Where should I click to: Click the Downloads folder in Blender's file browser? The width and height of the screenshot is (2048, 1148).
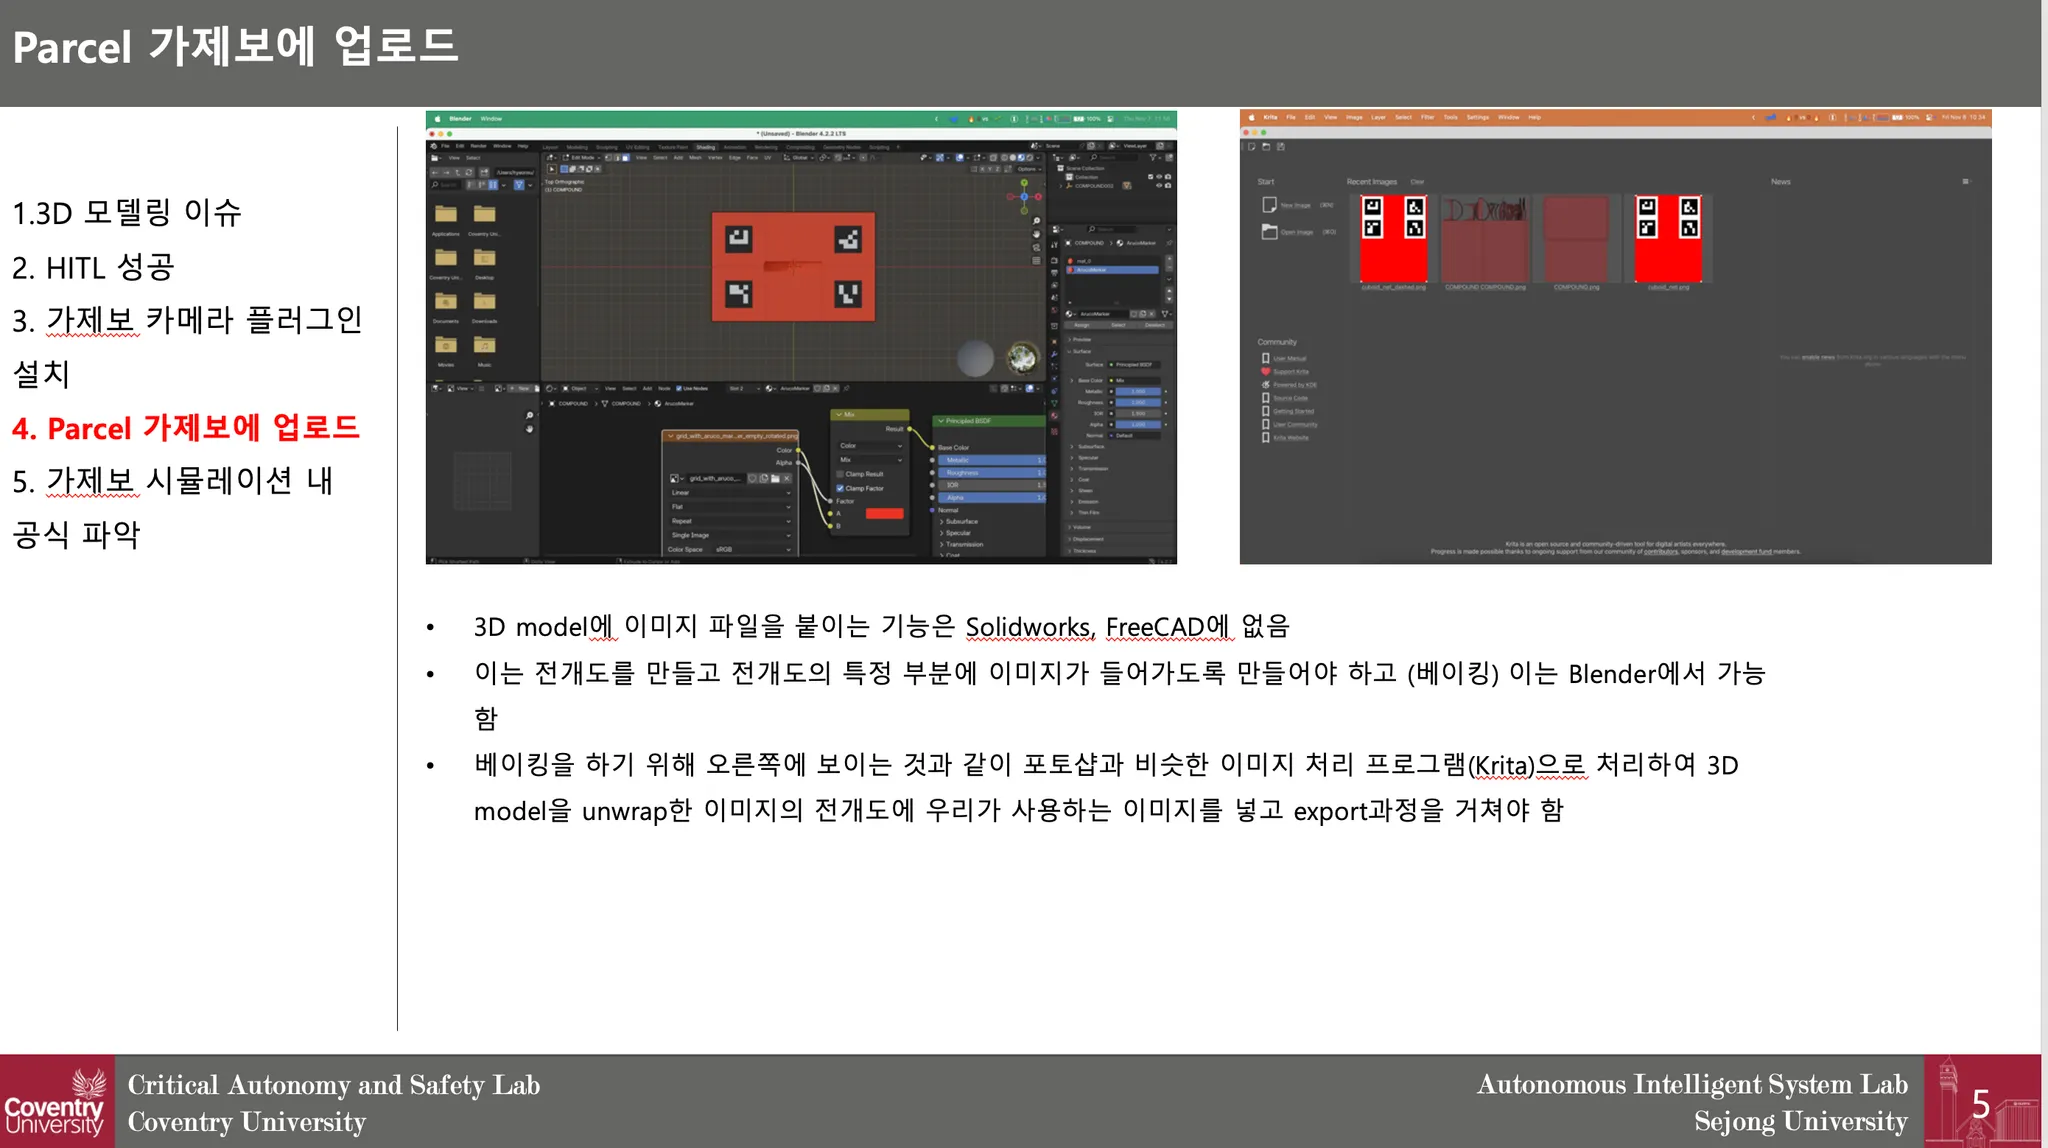tap(484, 302)
